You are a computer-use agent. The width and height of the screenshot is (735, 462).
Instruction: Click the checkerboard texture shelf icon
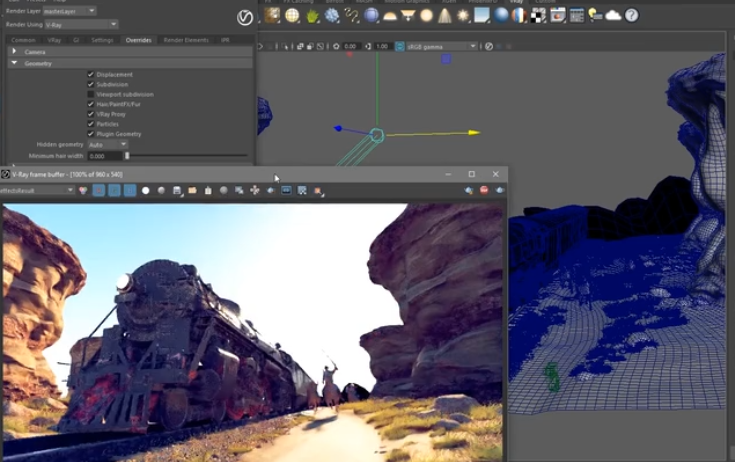point(537,15)
